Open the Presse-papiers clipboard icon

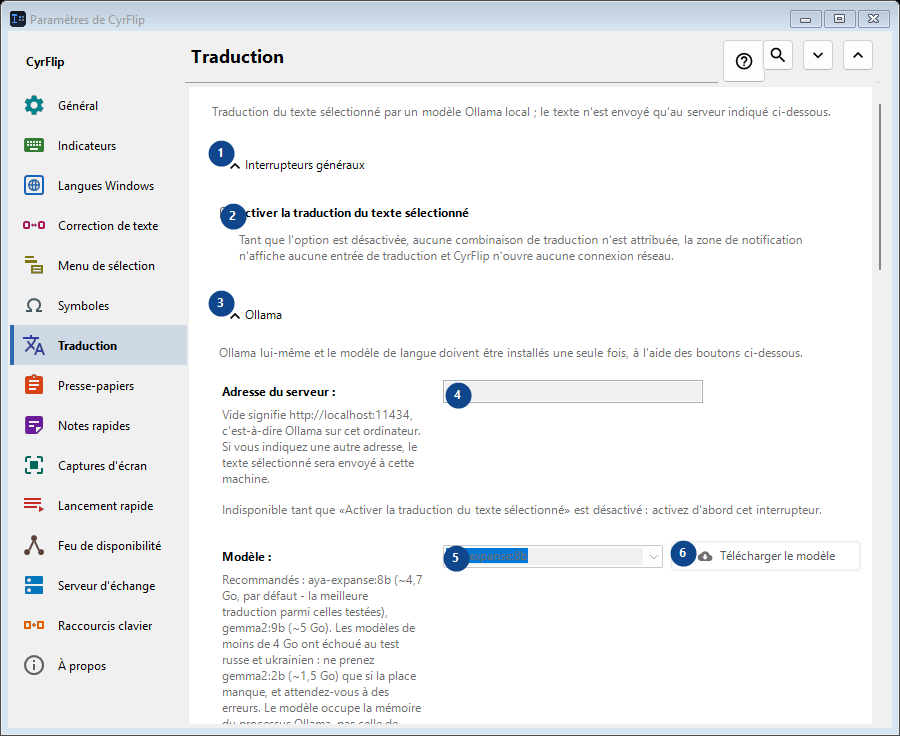point(34,385)
